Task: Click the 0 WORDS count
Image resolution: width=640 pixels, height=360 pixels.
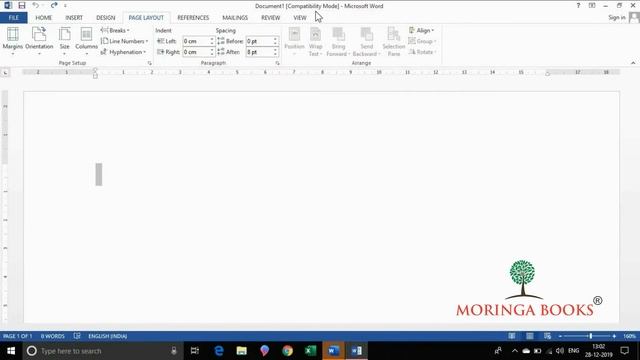Action: click(53, 336)
